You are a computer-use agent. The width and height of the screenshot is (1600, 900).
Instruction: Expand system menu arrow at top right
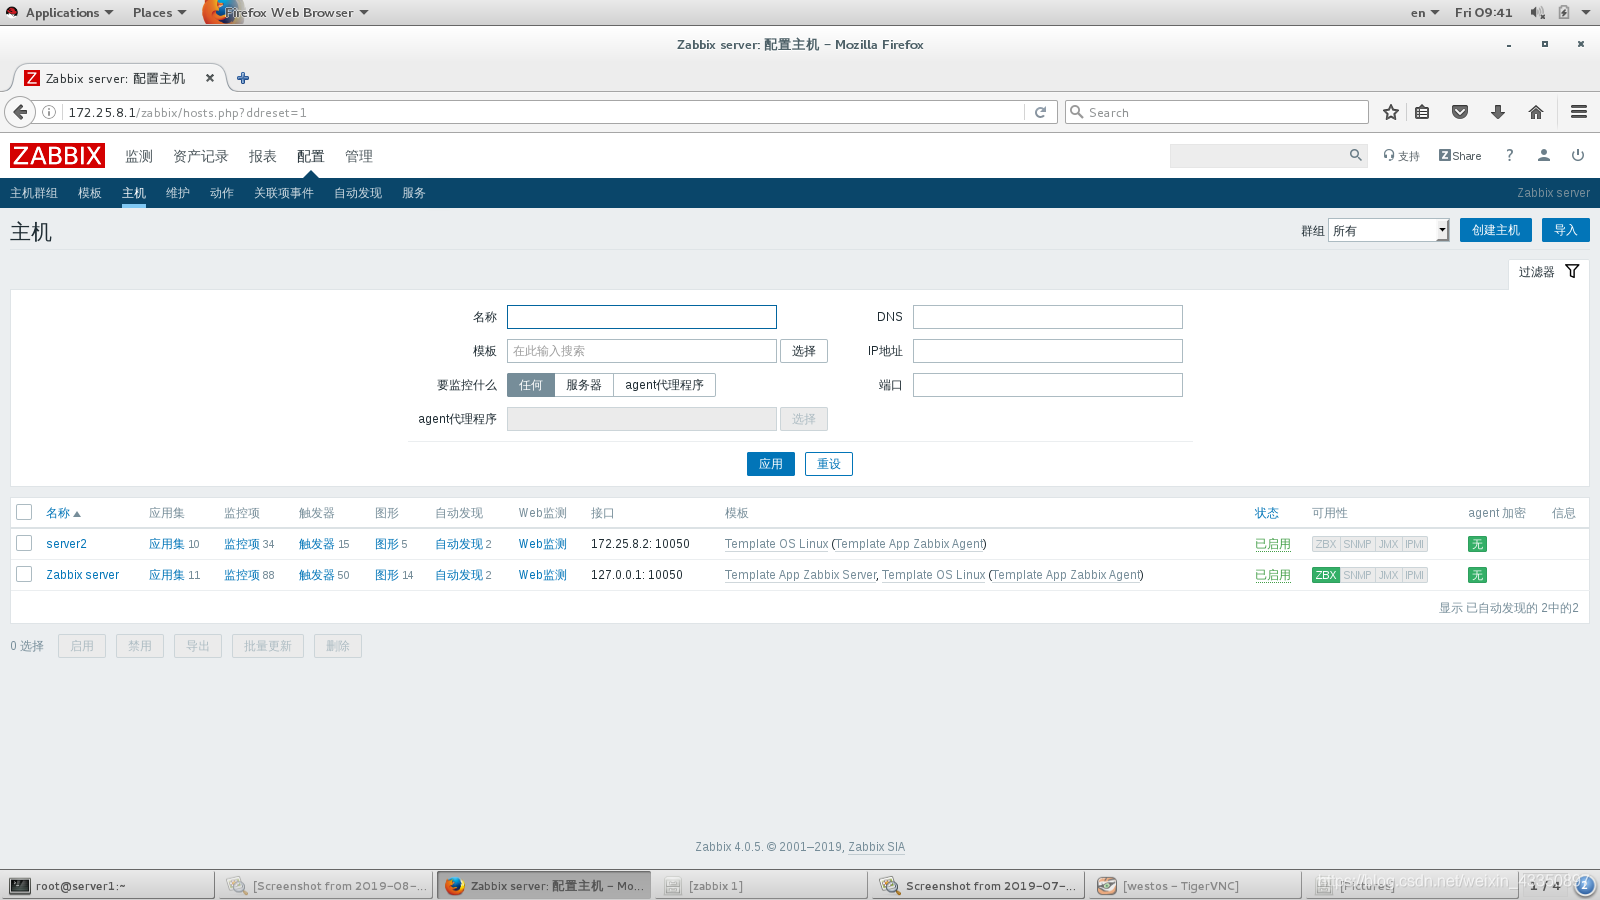coord(1586,12)
